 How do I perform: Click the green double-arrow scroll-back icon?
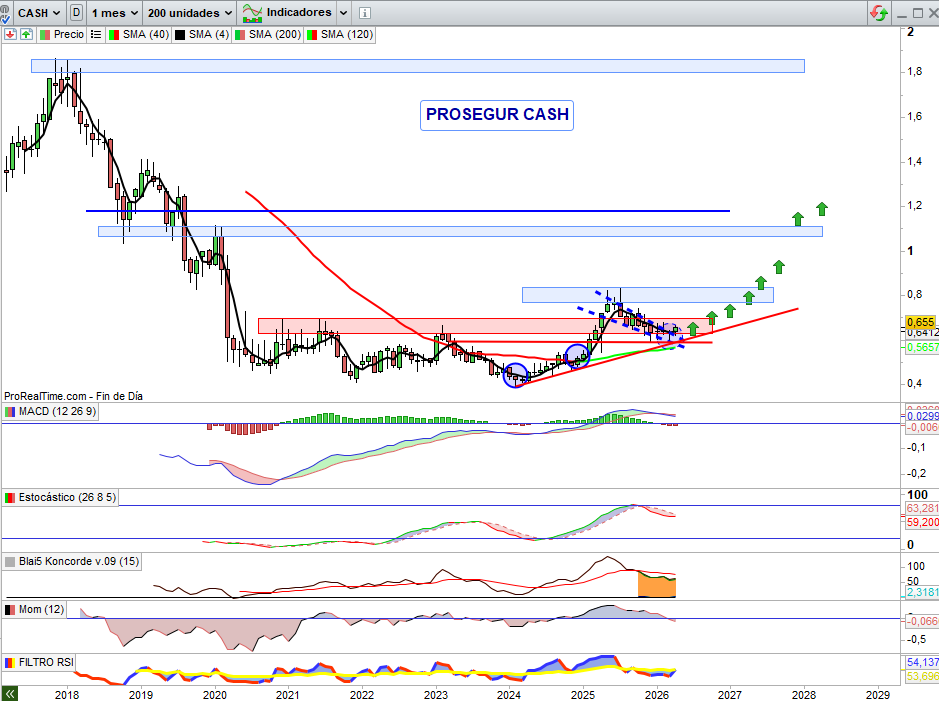pyautogui.click(x=9, y=694)
